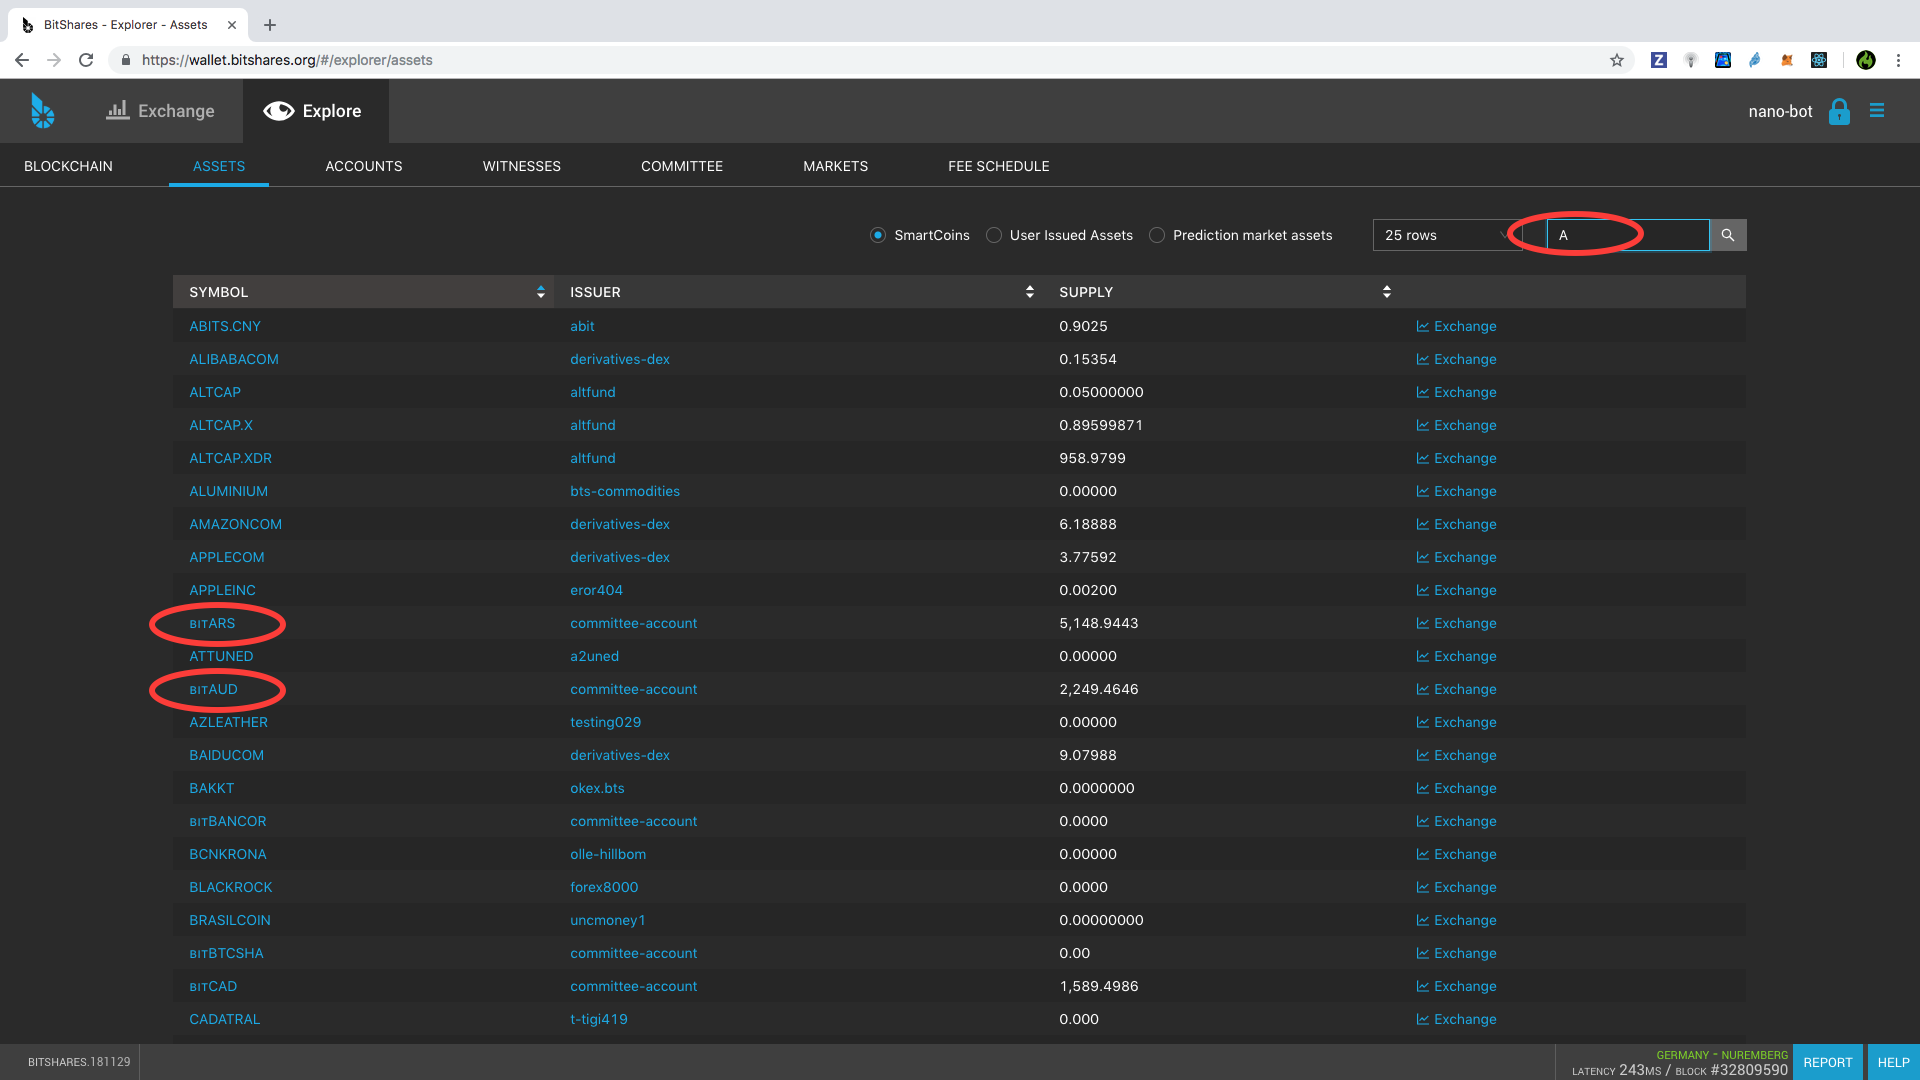Image resolution: width=1920 pixels, height=1080 pixels.
Task: Open the Explore section in header
Action: [315, 111]
